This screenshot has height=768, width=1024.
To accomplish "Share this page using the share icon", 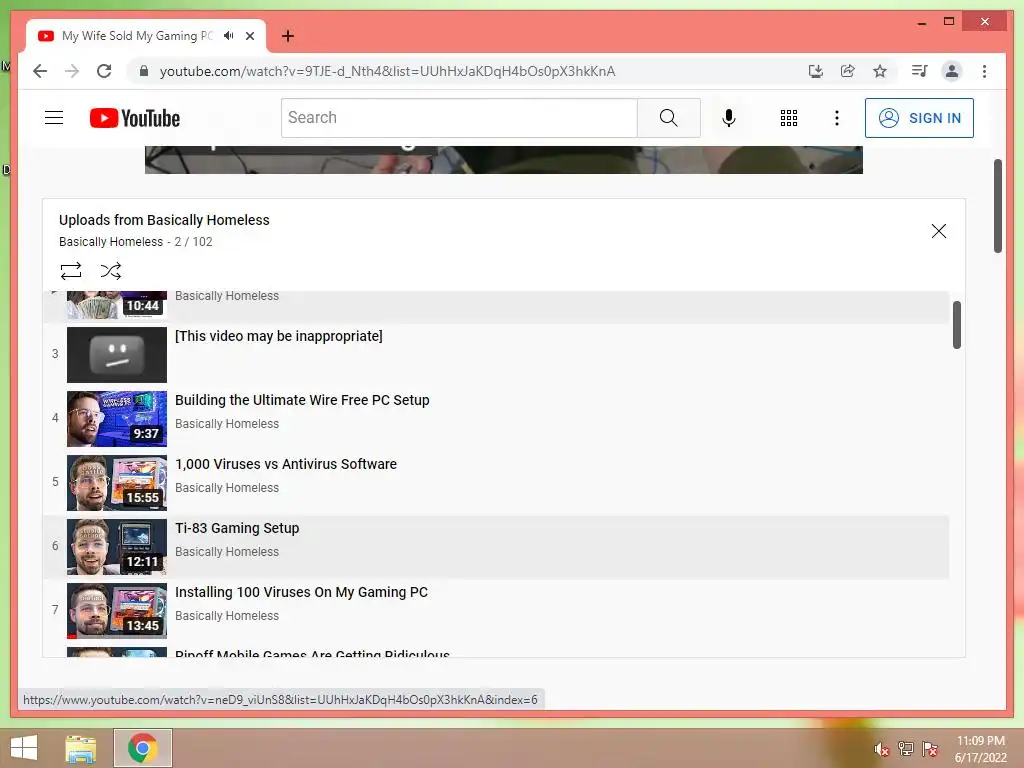I will [848, 71].
